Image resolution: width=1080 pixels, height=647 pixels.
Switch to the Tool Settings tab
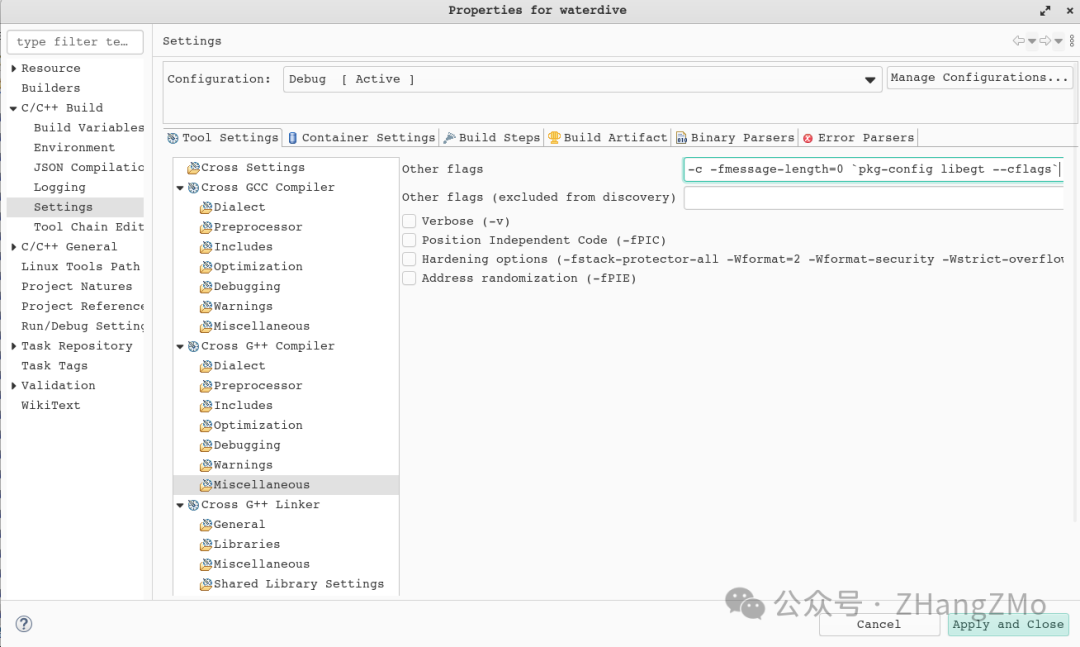click(x=222, y=138)
